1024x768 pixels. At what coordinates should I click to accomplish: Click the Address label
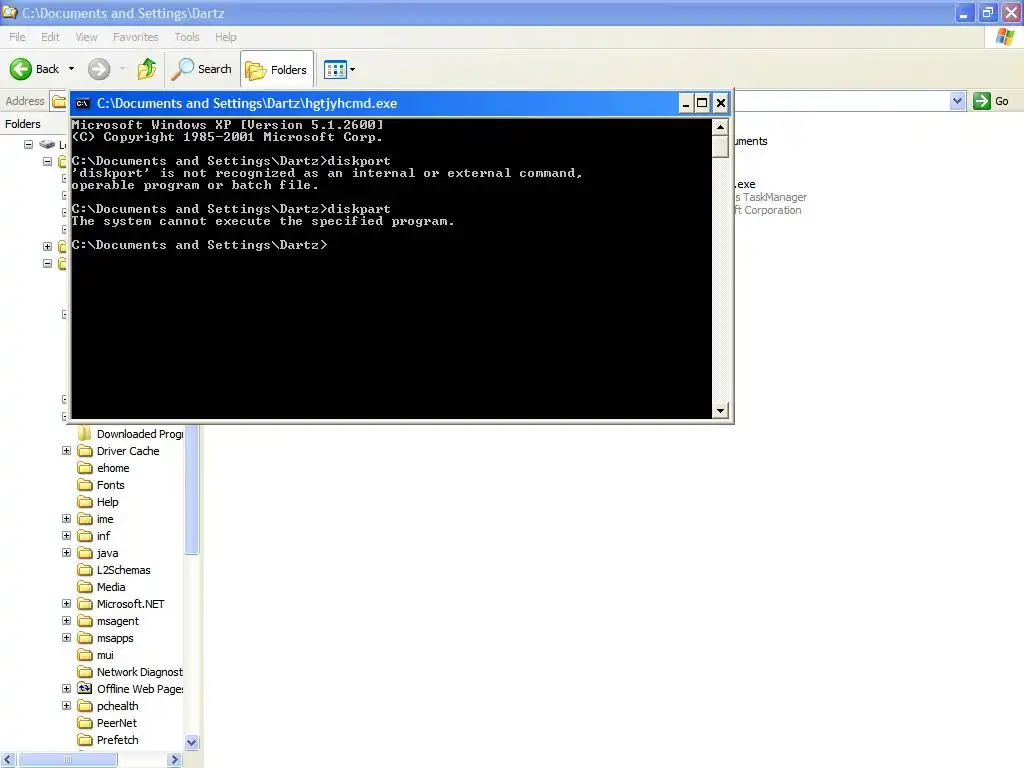click(x=25, y=101)
